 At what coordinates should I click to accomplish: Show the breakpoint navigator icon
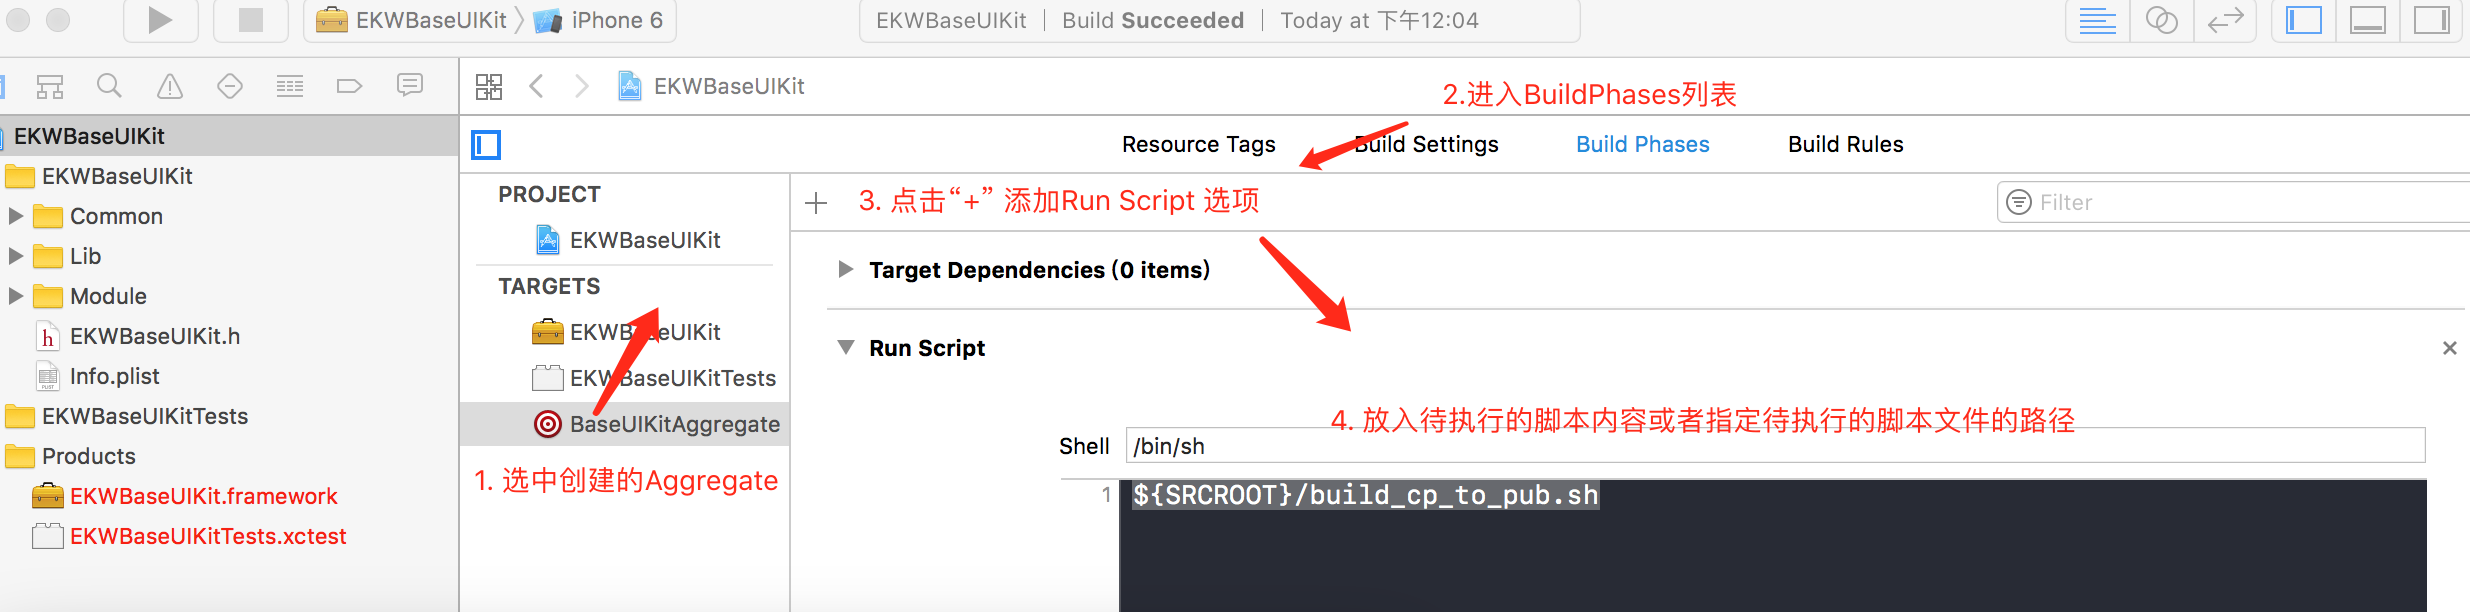pos(349,87)
